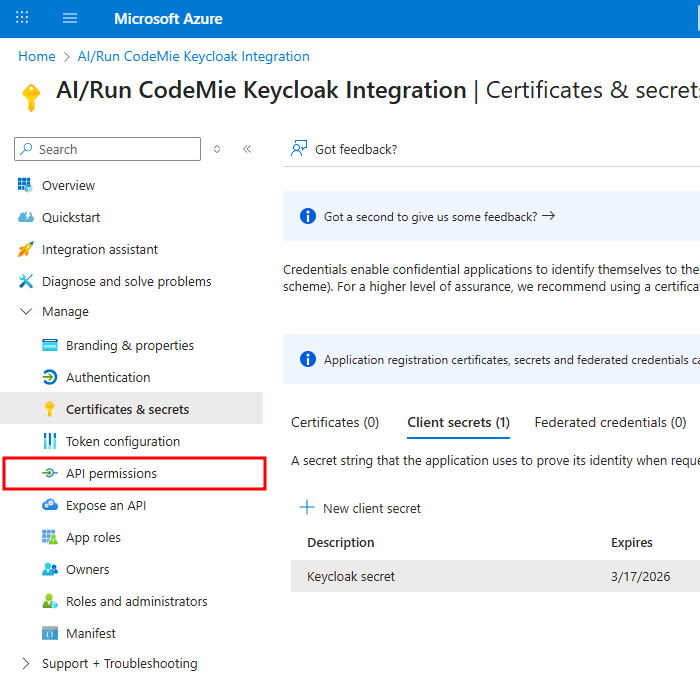Click the App roles icon
Screen dimensions: 700x700
click(x=50, y=537)
